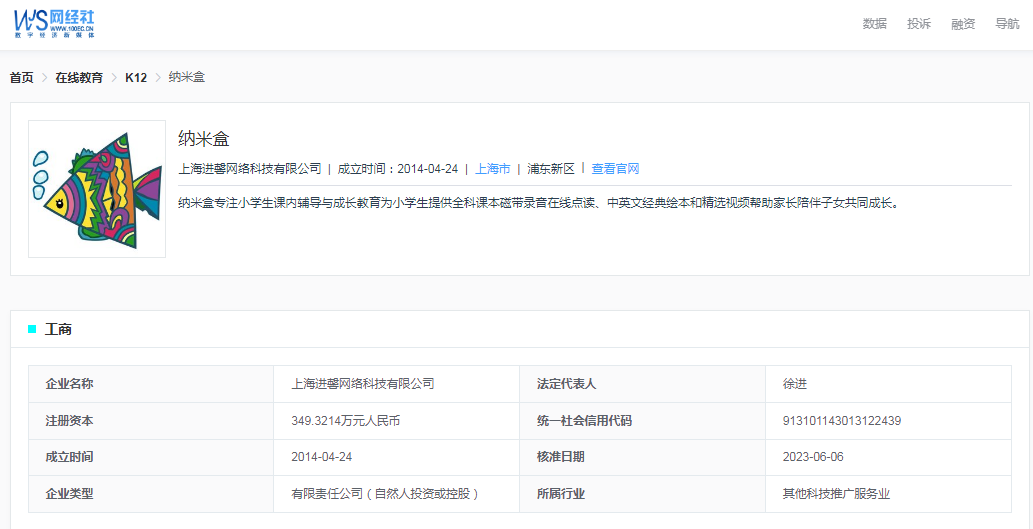
Task: Click the company name 上海进馨网络科技有限公司 table cell
Action: [x=362, y=384]
